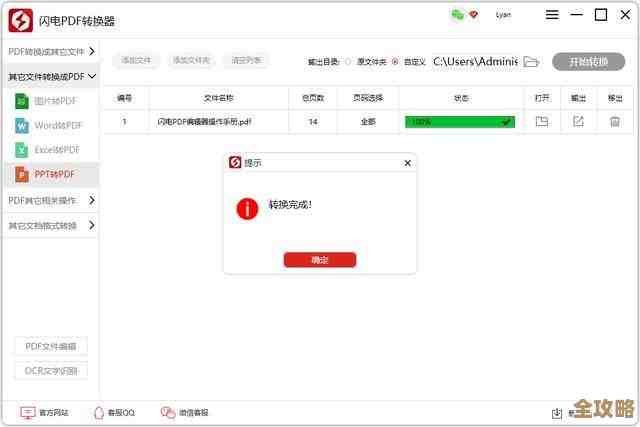This screenshot has width=640, height=427.
Task: Click page count cell 14
Action: pos(313,122)
